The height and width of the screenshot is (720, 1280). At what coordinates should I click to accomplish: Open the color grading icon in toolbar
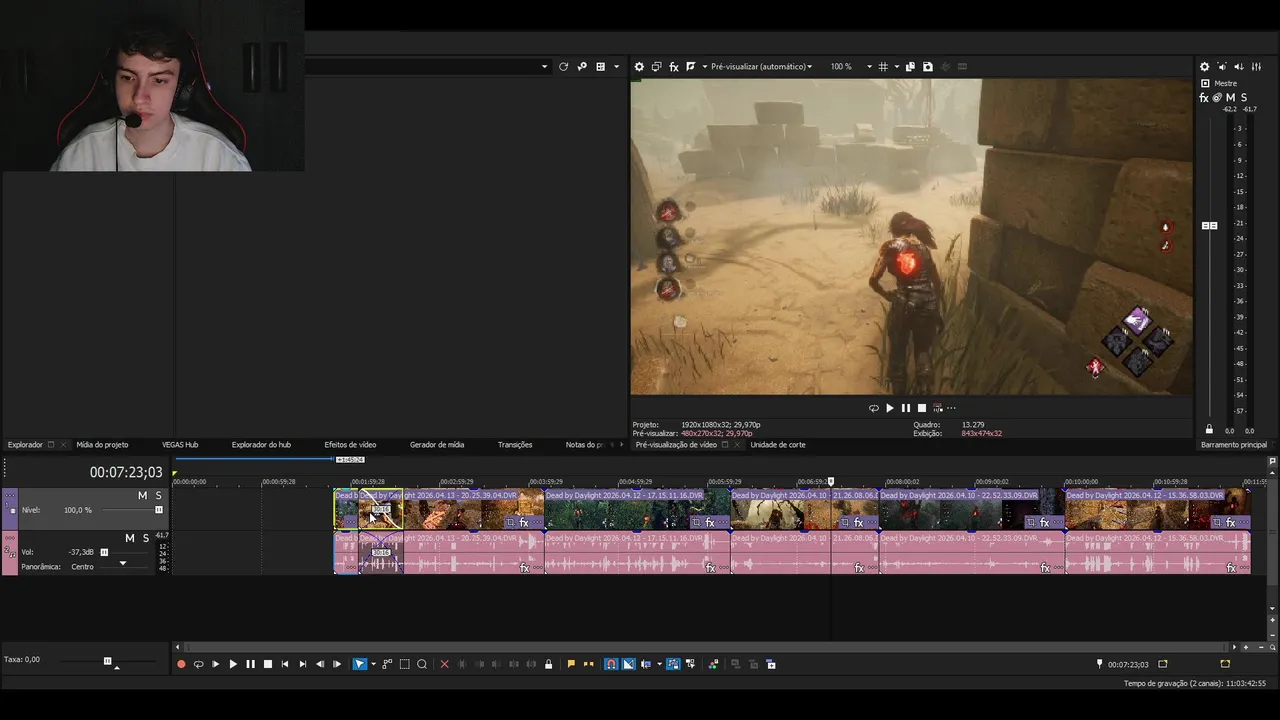point(713,664)
